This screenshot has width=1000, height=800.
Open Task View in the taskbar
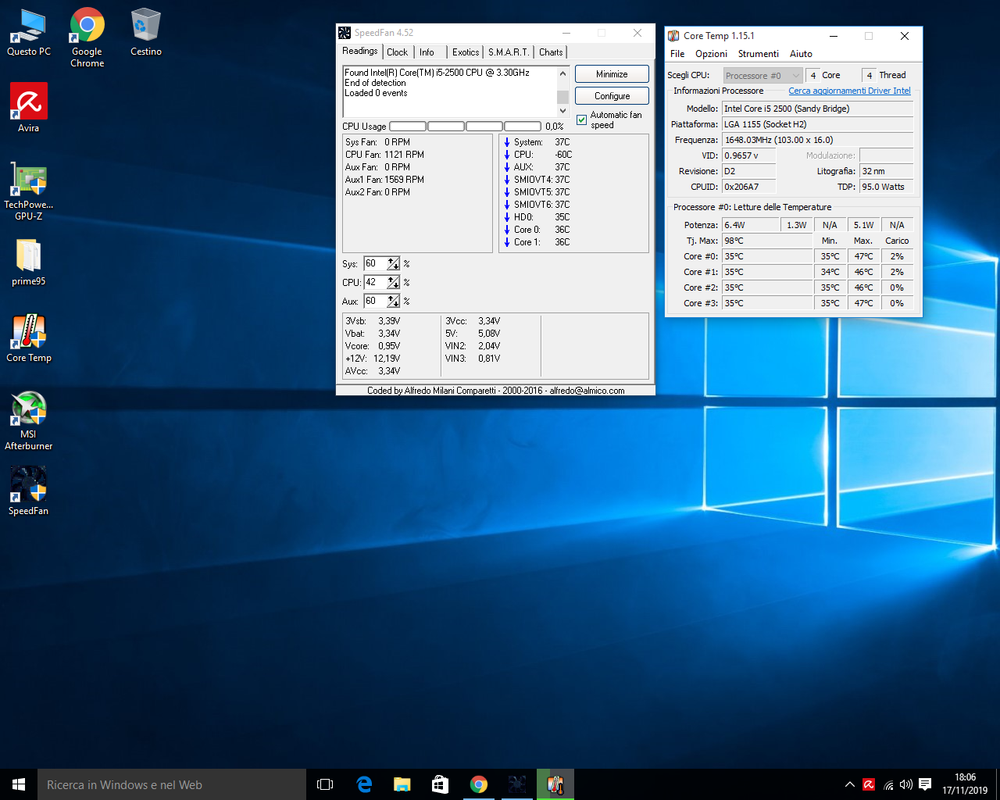(x=325, y=784)
